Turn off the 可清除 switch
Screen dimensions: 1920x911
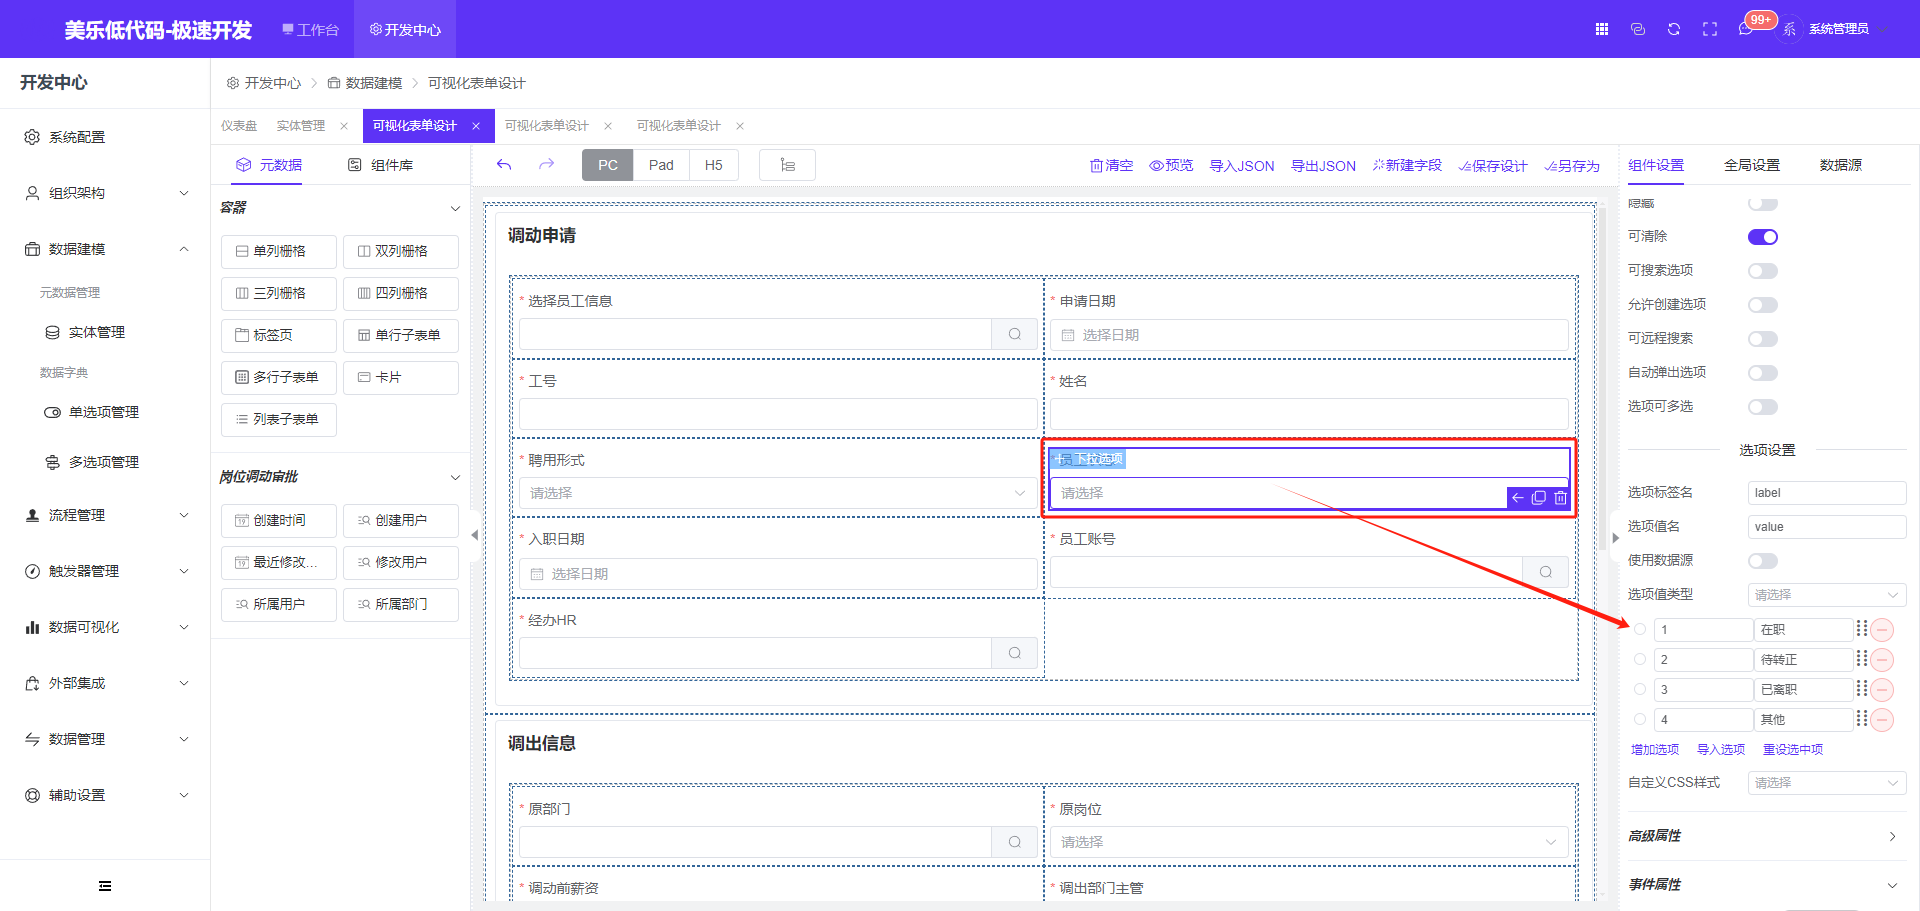pos(1762,237)
